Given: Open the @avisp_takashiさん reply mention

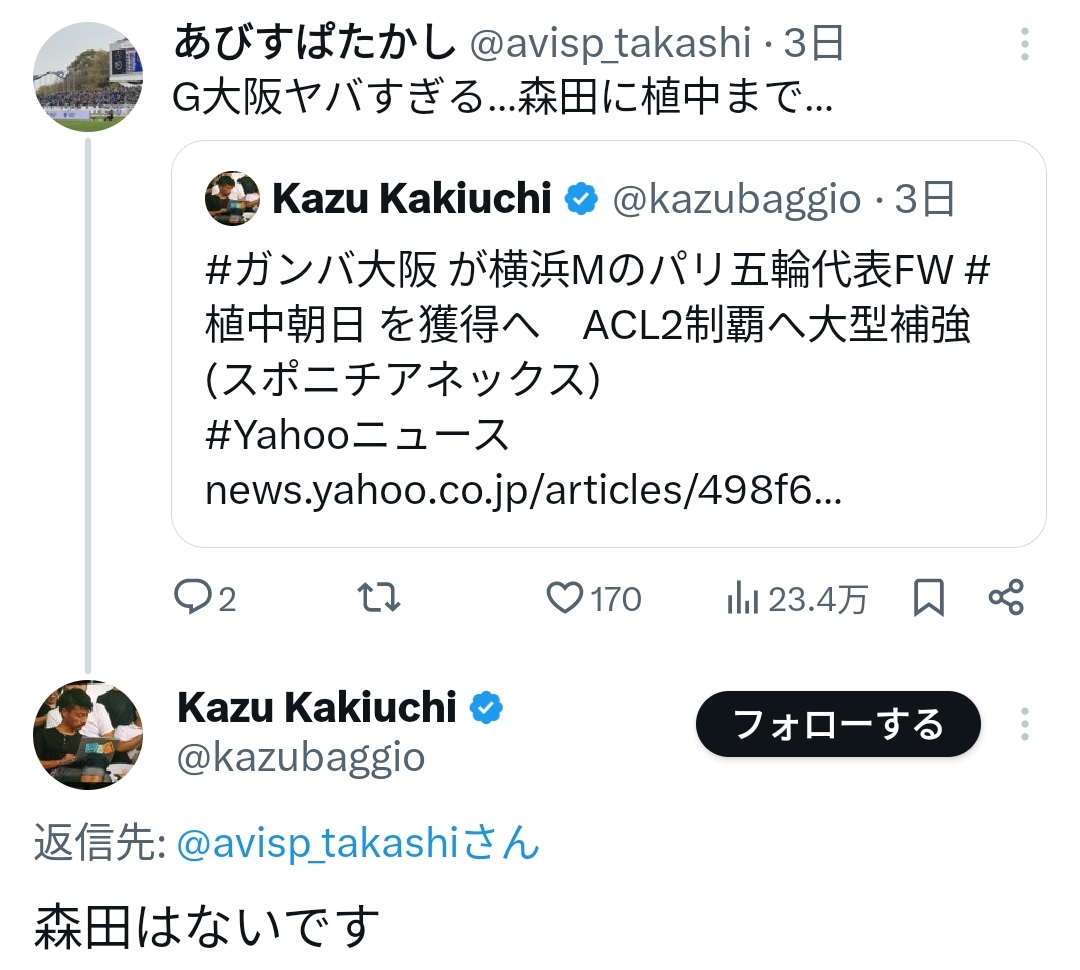Looking at the screenshot, I should tap(357, 844).
